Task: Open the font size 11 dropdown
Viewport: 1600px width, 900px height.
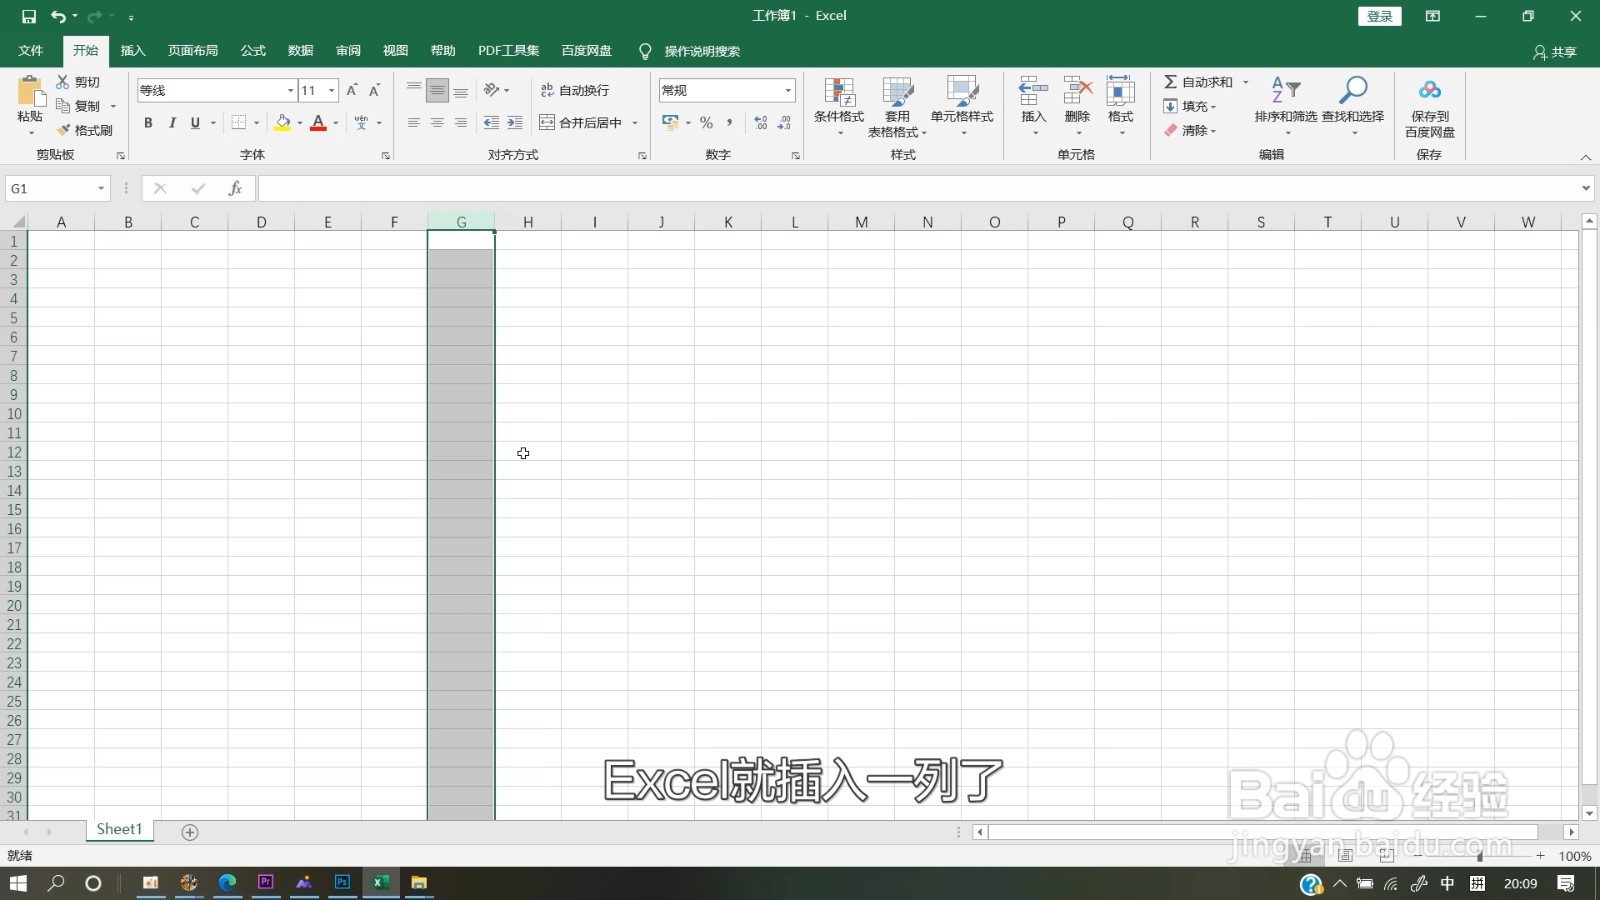Action: point(332,90)
